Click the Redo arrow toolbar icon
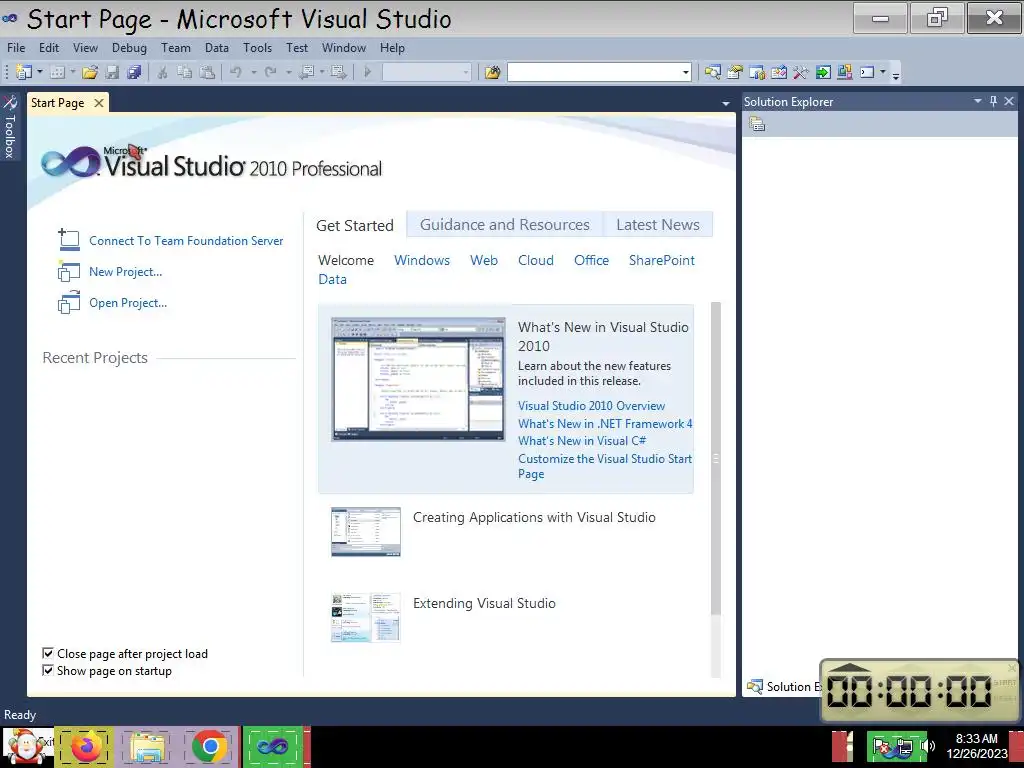The image size is (1024, 768). click(x=270, y=72)
